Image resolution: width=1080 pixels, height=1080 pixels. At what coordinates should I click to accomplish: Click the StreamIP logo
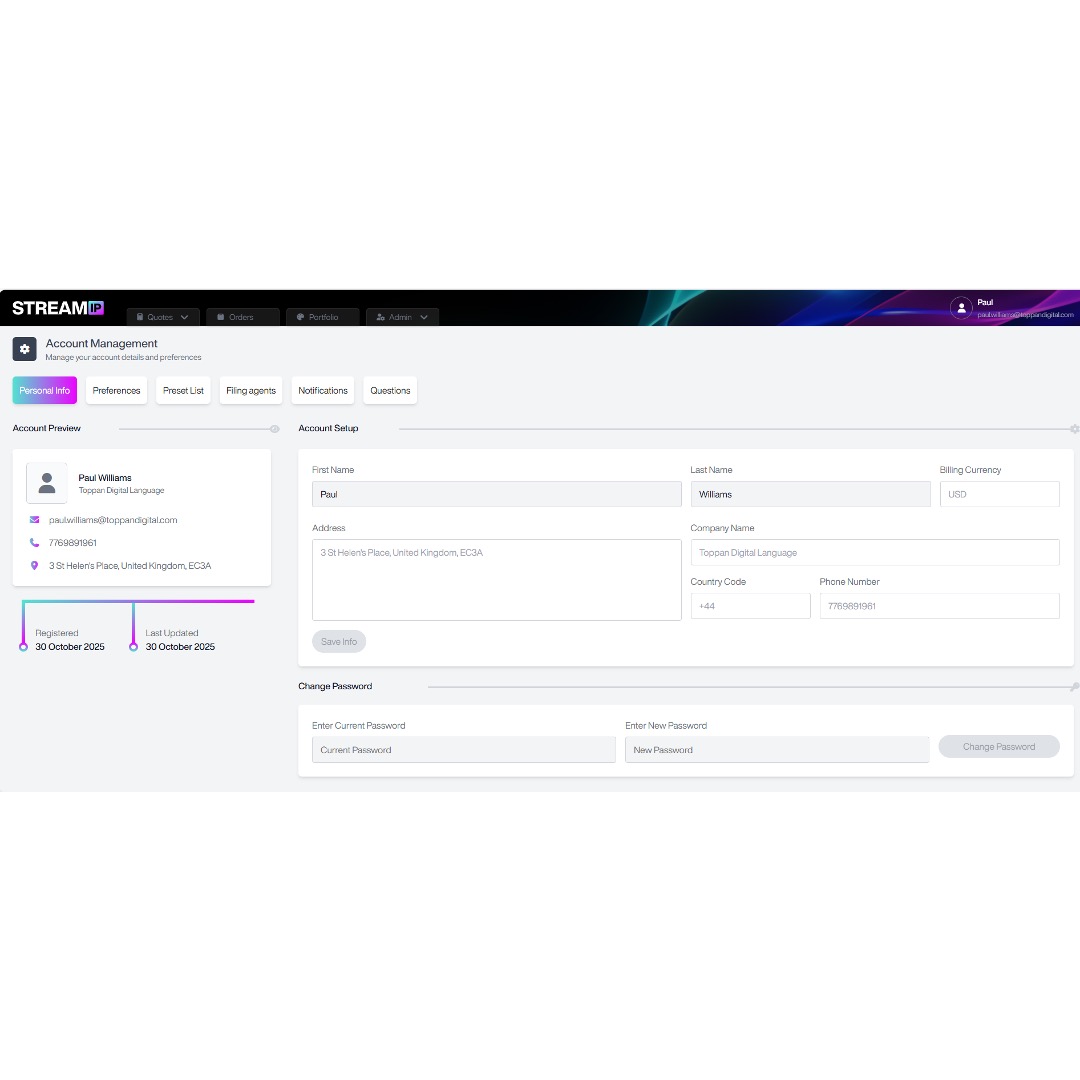point(58,308)
